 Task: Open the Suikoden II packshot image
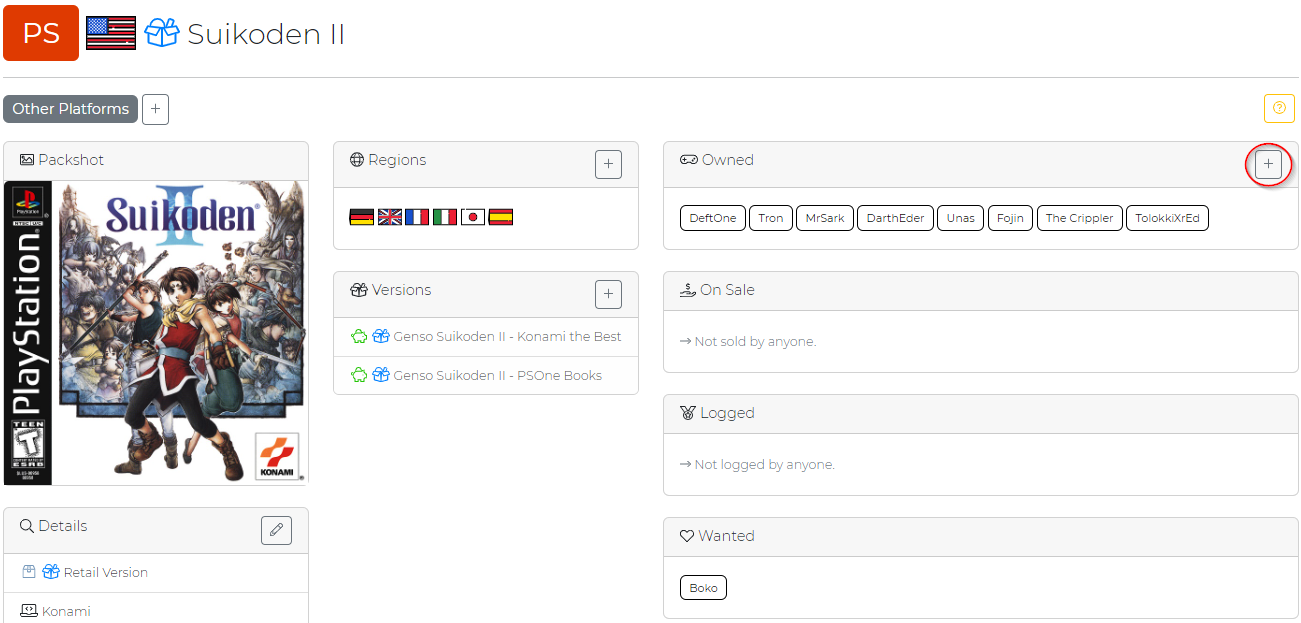[156, 333]
